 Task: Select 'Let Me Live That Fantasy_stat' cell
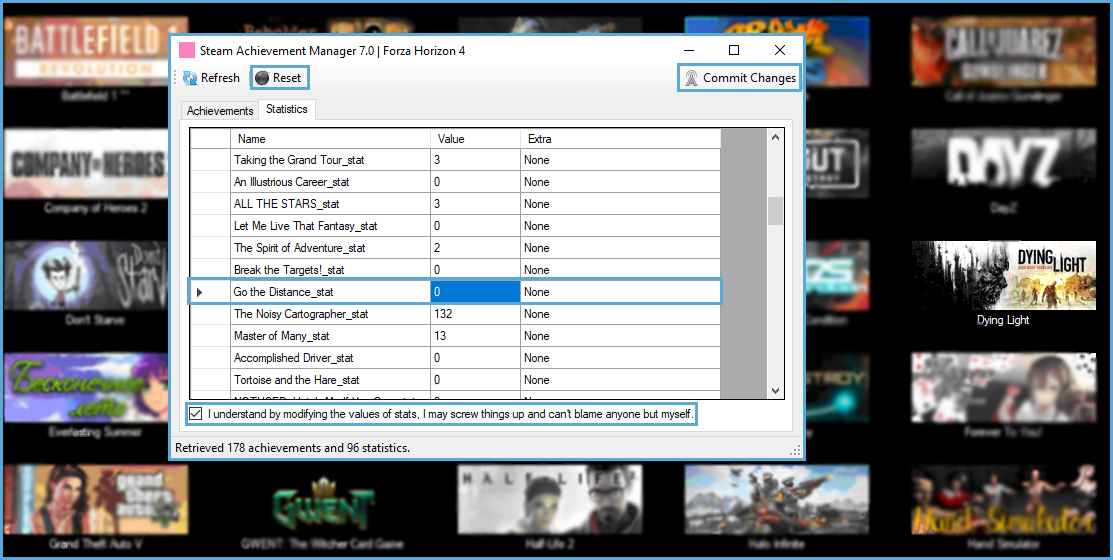coord(331,226)
